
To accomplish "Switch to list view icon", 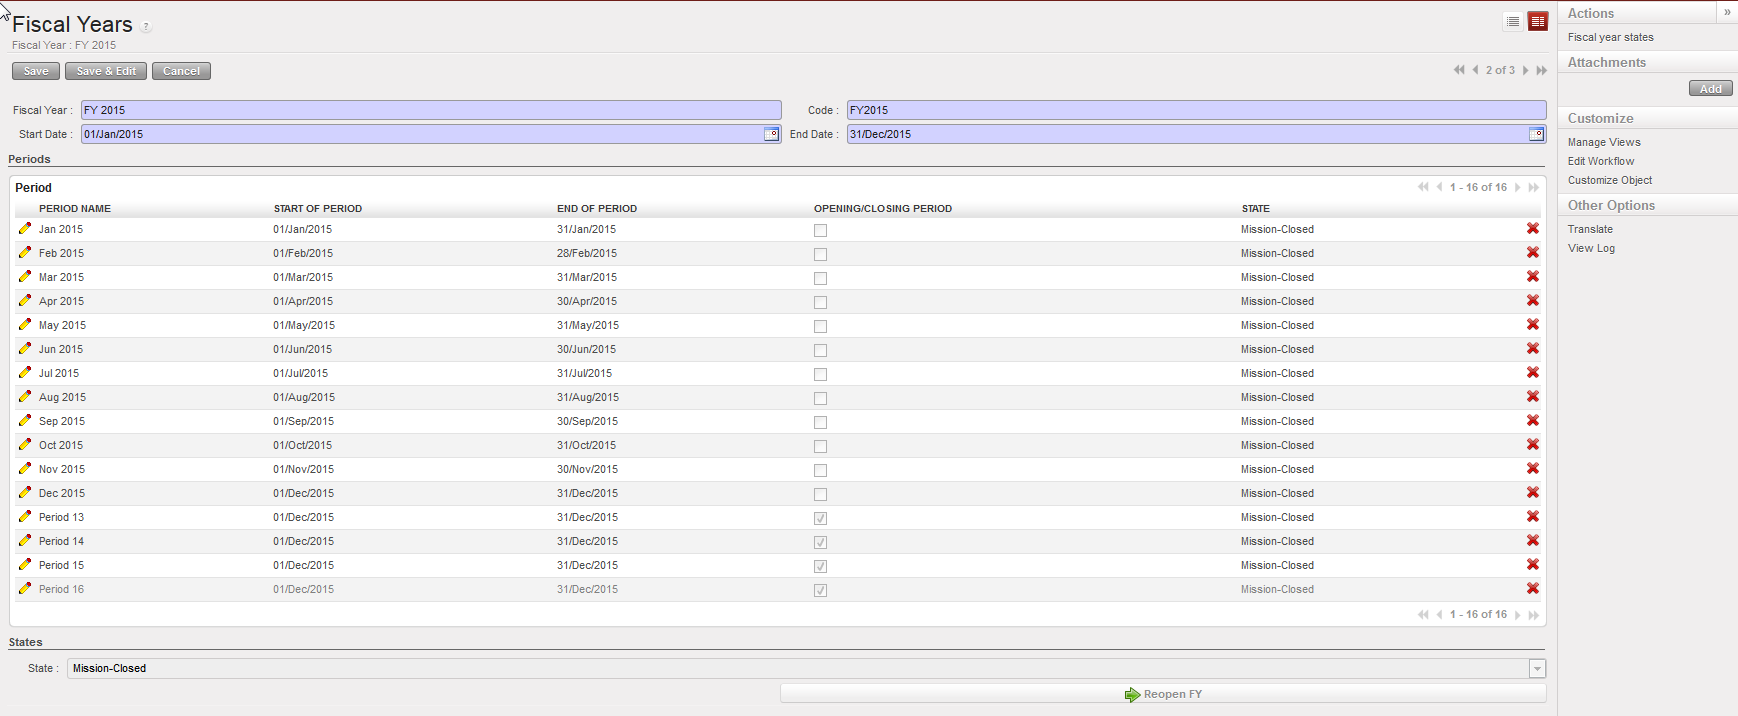I will coord(1513,22).
